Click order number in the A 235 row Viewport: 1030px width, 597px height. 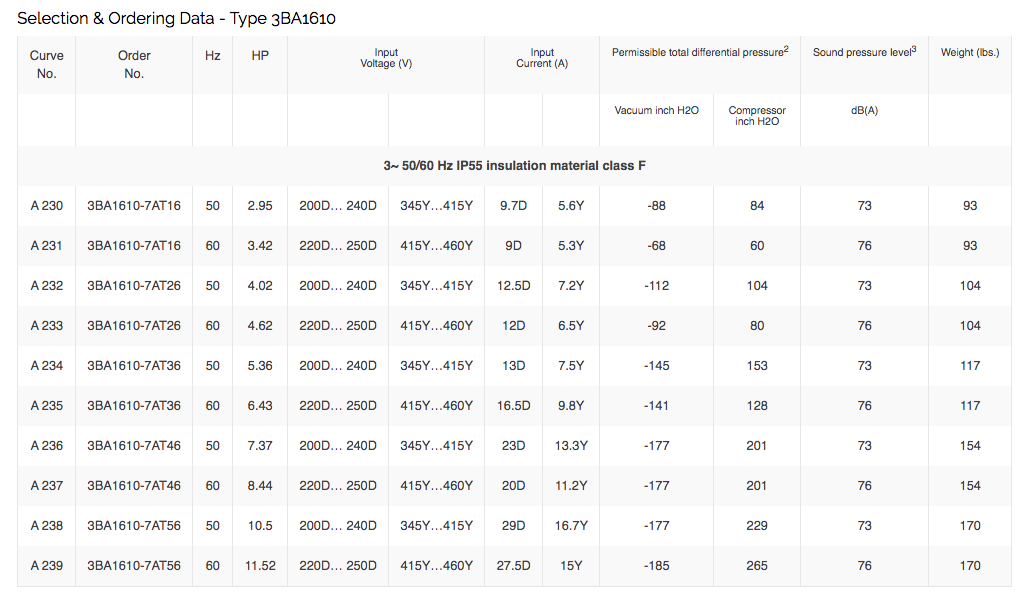pyautogui.click(x=134, y=406)
